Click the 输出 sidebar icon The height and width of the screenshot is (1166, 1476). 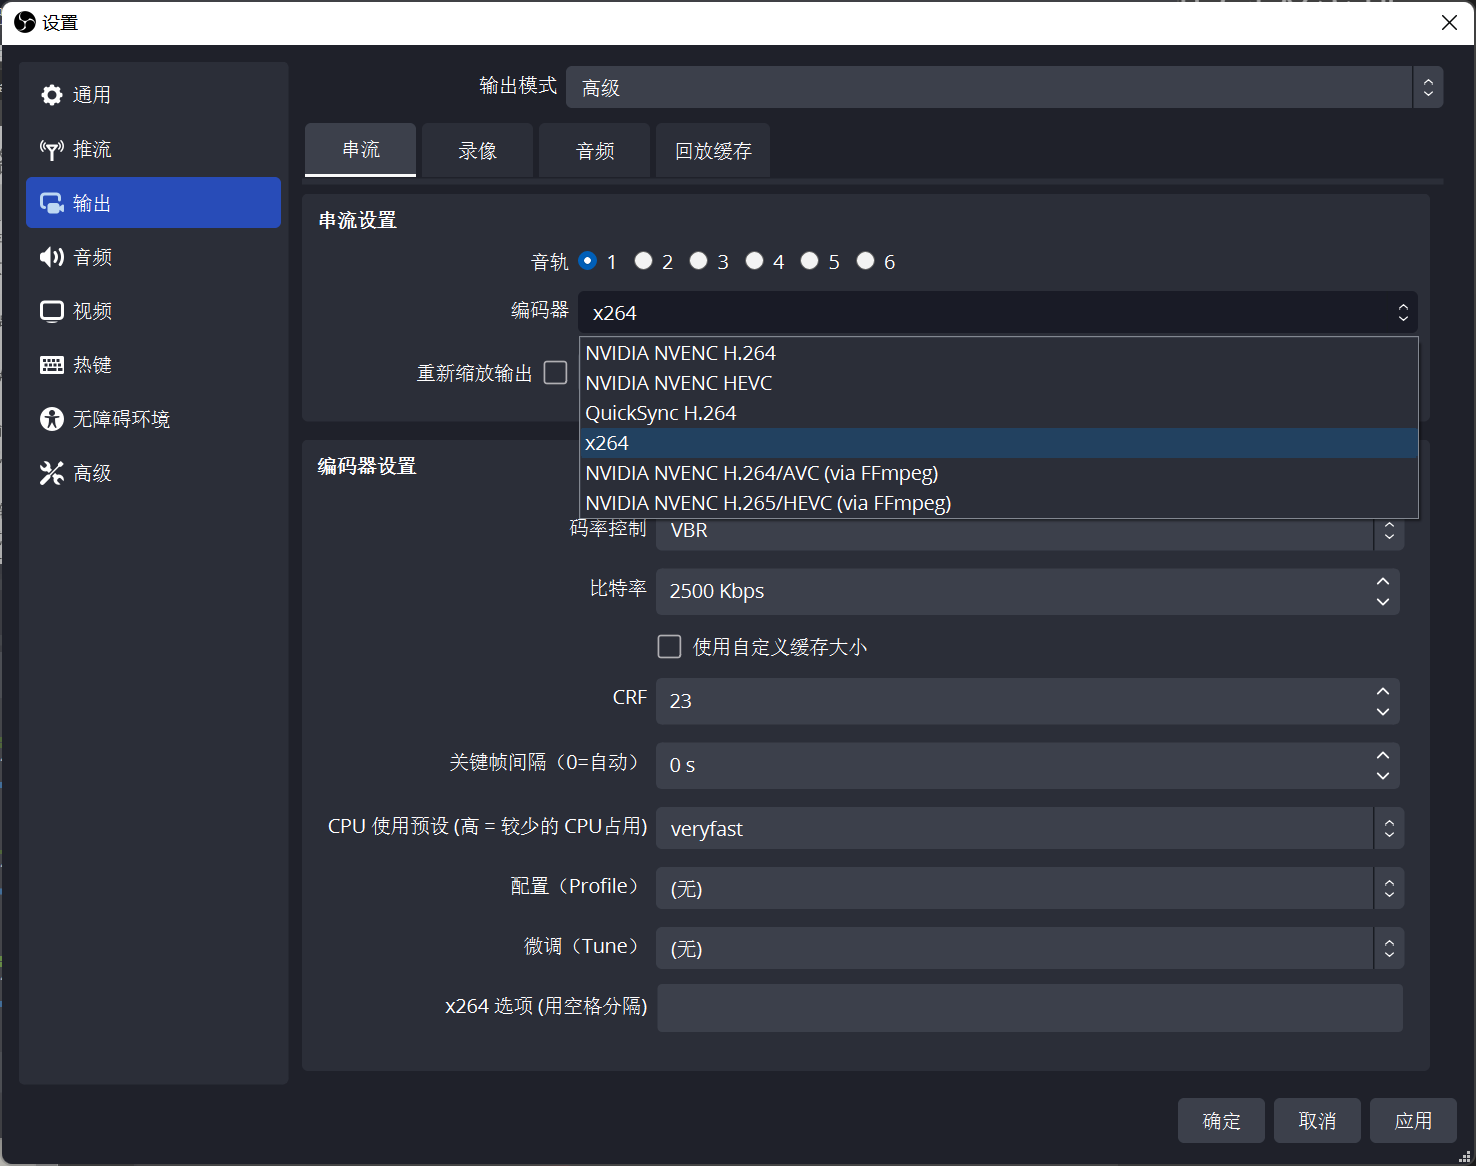(x=91, y=202)
